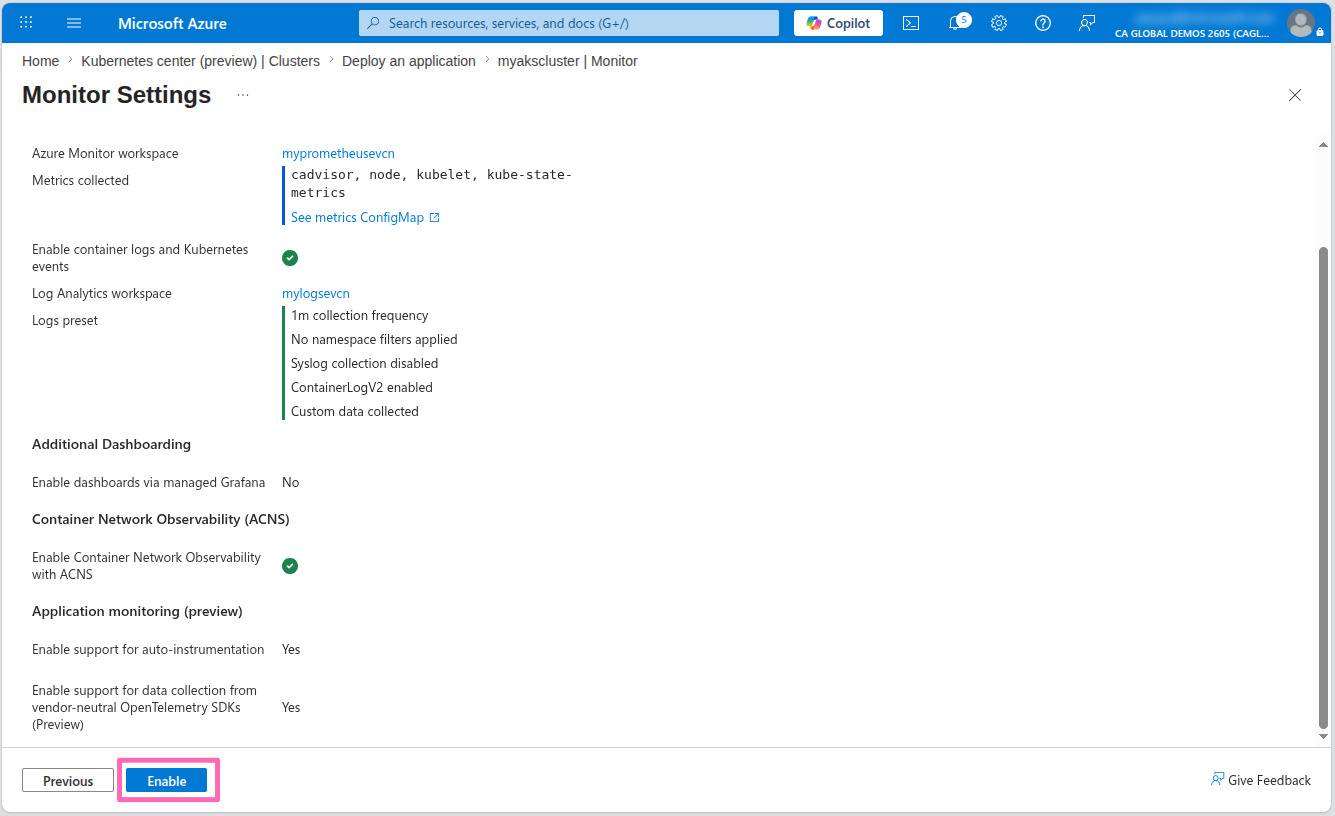
Task: Click the OpenTelemetry SDKs data collection label
Action: click(144, 708)
